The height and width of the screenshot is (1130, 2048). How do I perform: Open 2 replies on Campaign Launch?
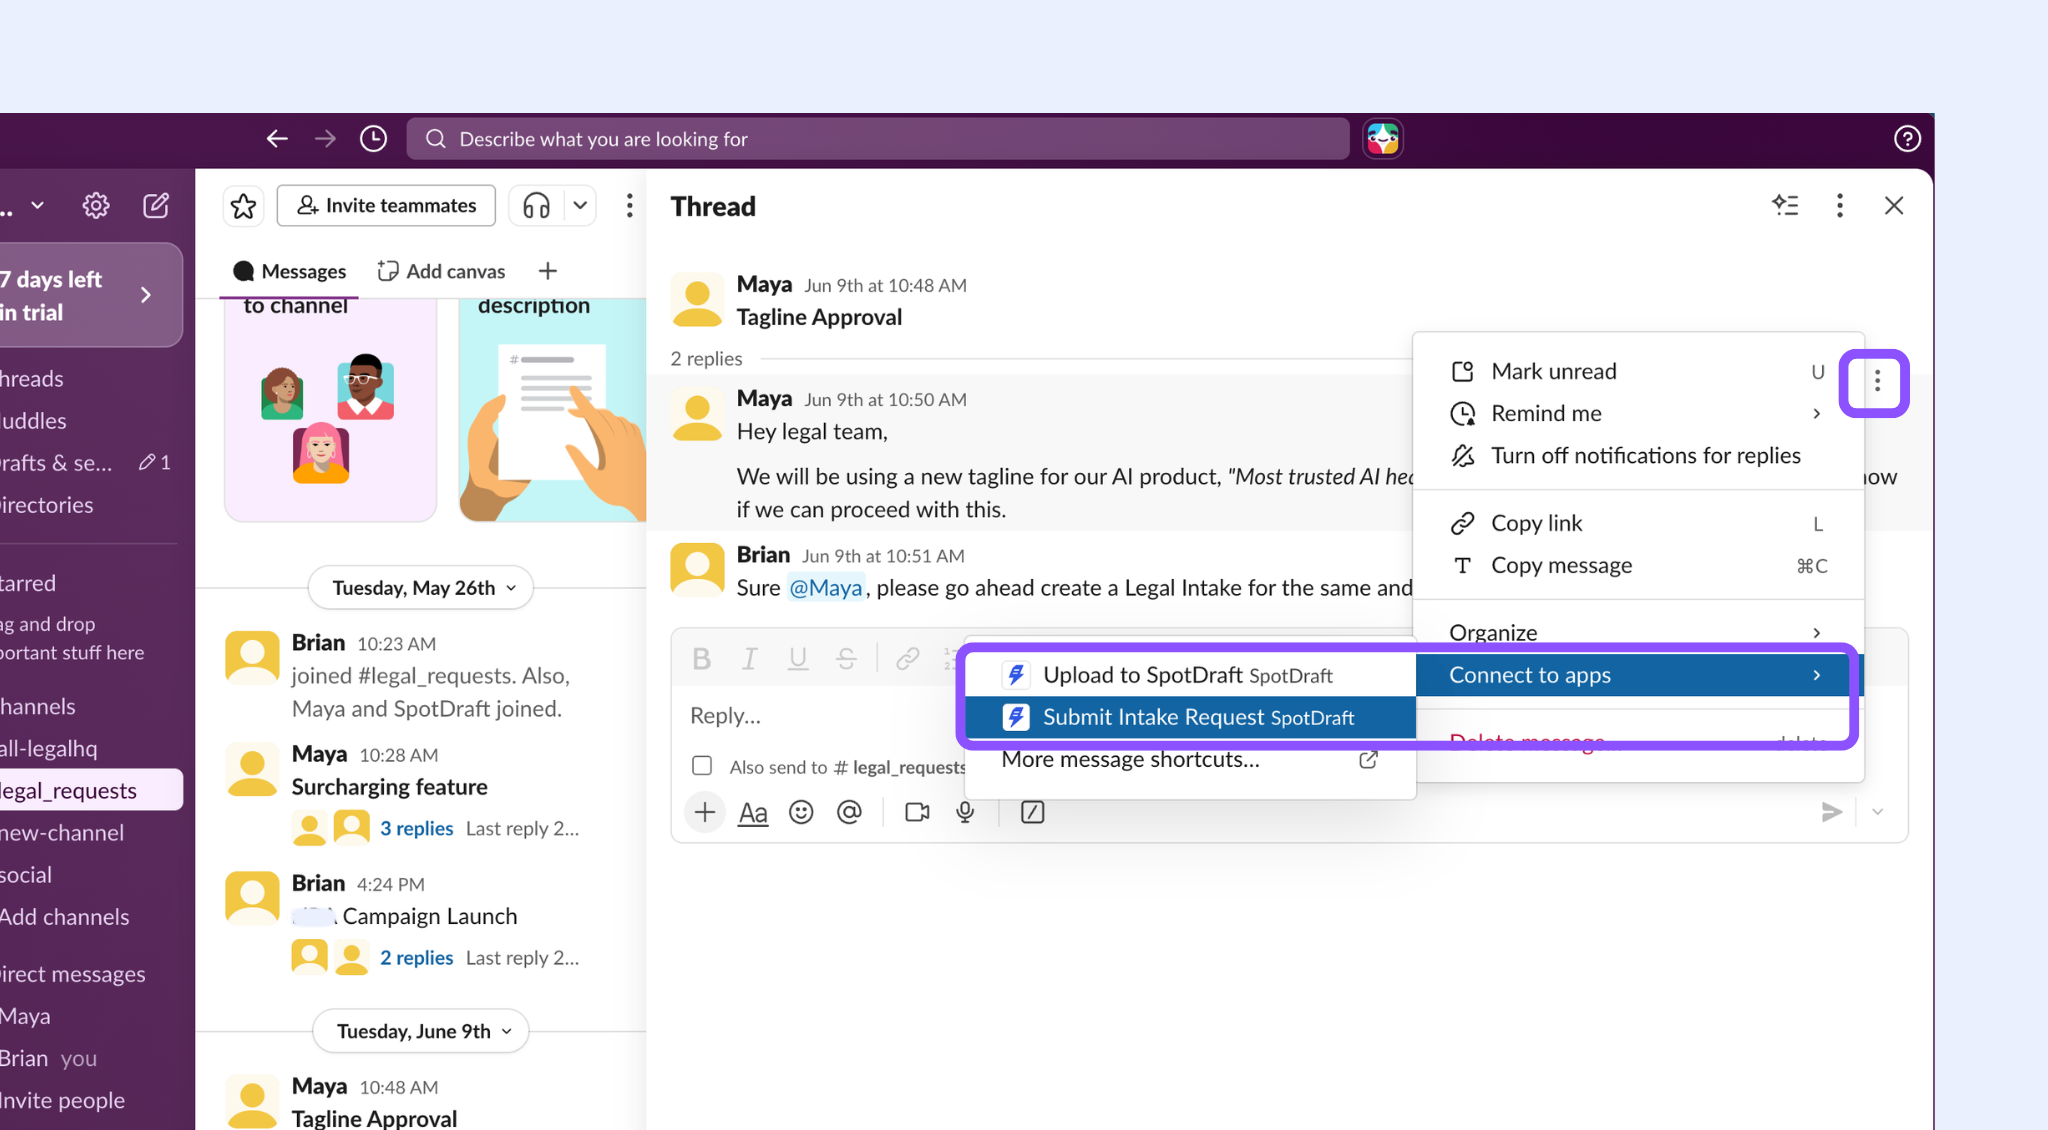coord(416,958)
